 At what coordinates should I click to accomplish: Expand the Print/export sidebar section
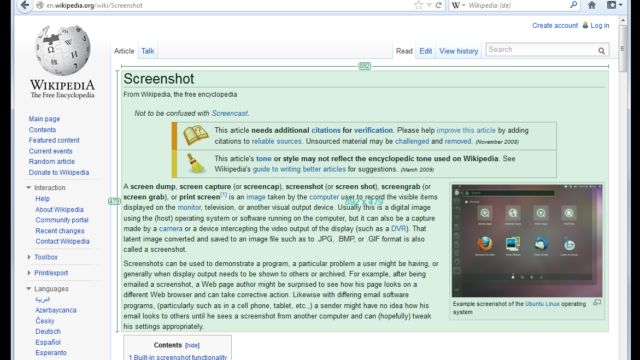pos(29,273)
